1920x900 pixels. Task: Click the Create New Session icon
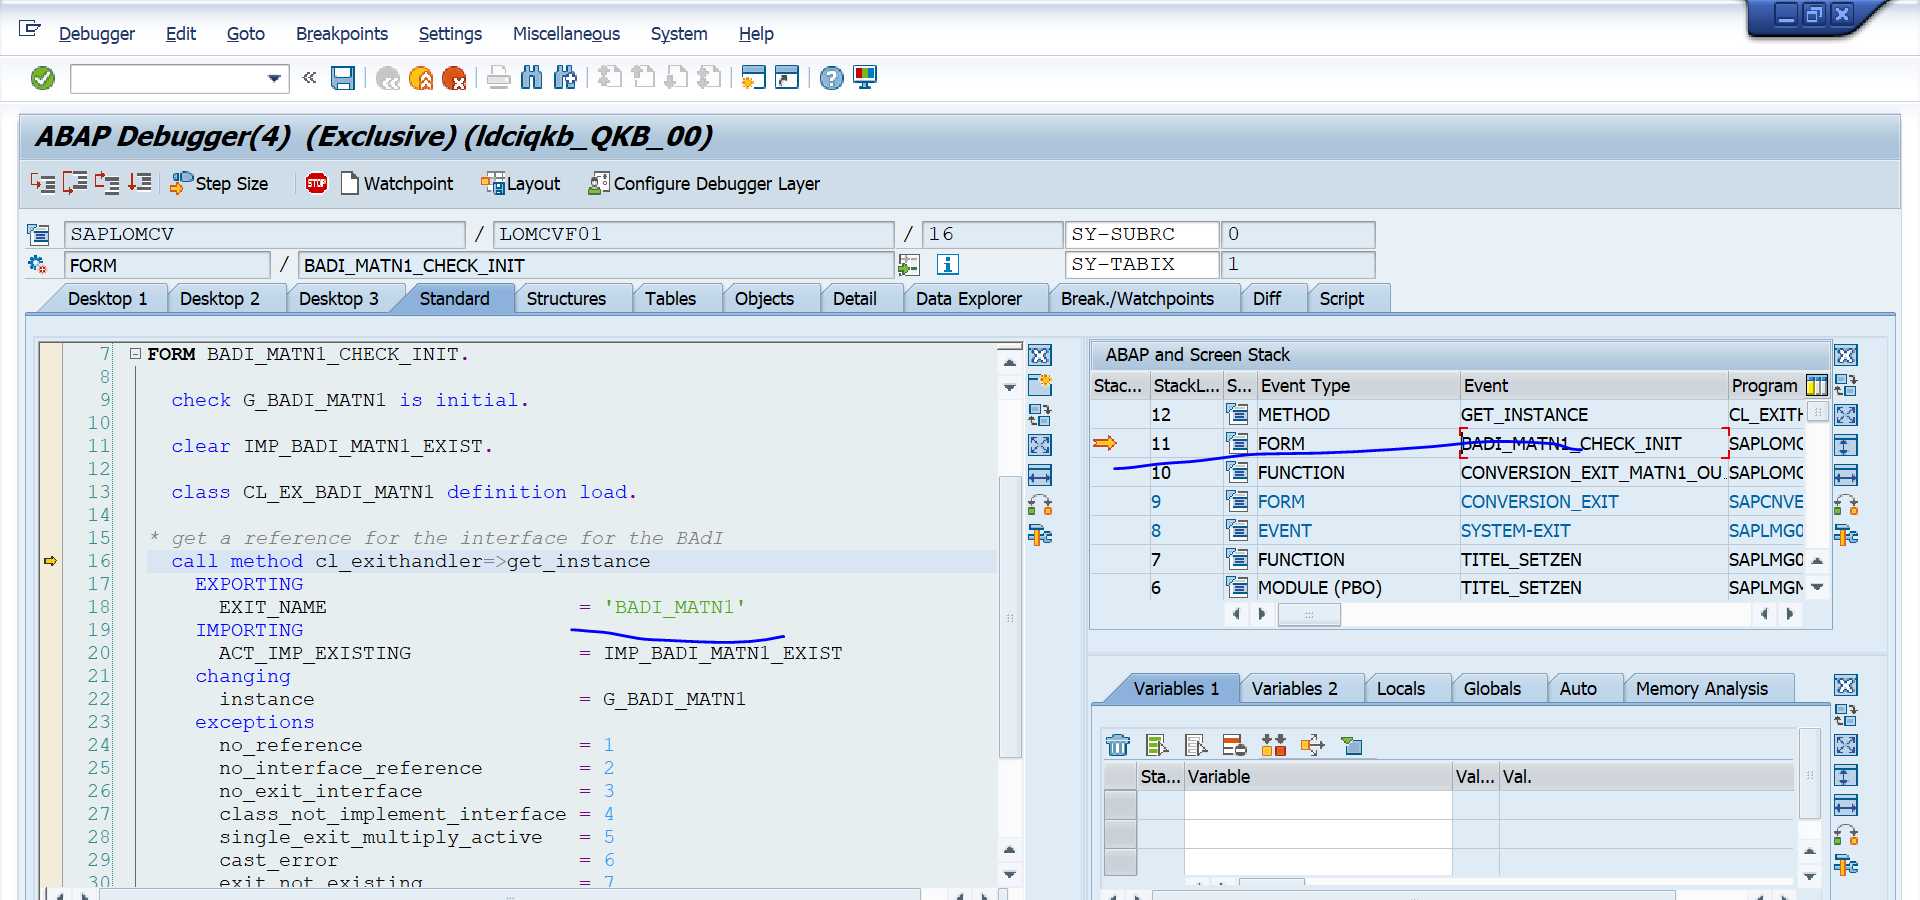coord(754,78)
